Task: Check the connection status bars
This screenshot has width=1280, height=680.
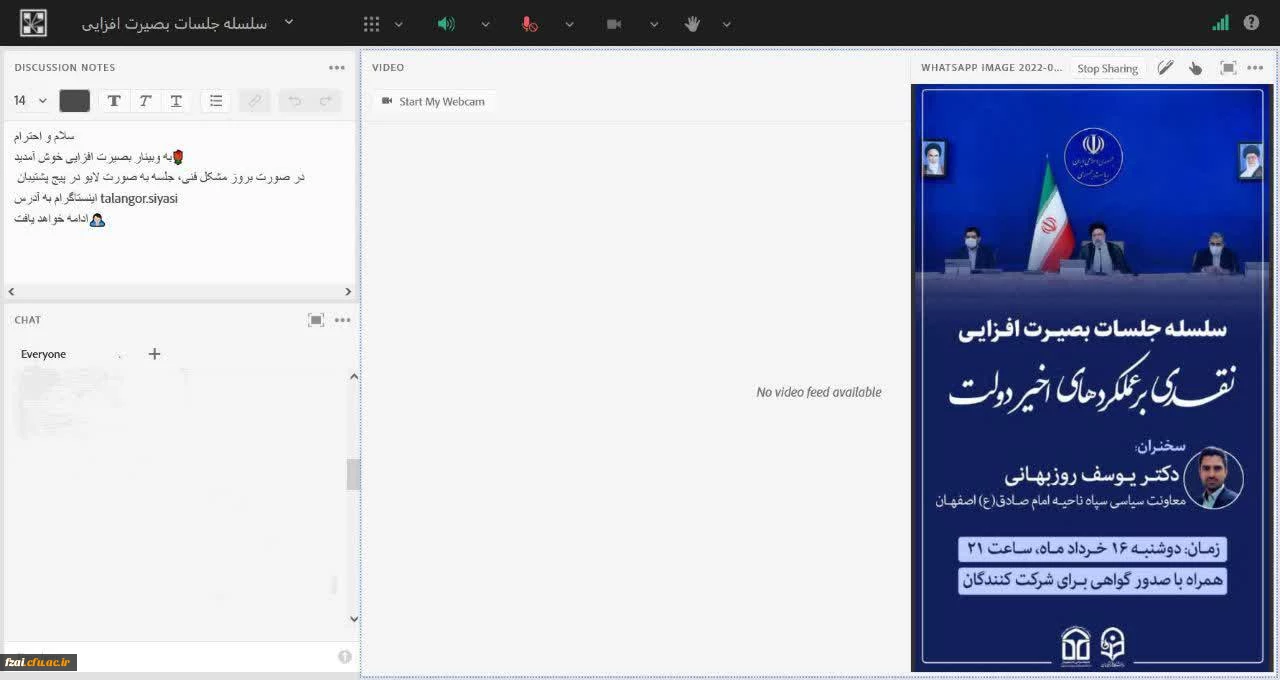Action: [1220, 22]
